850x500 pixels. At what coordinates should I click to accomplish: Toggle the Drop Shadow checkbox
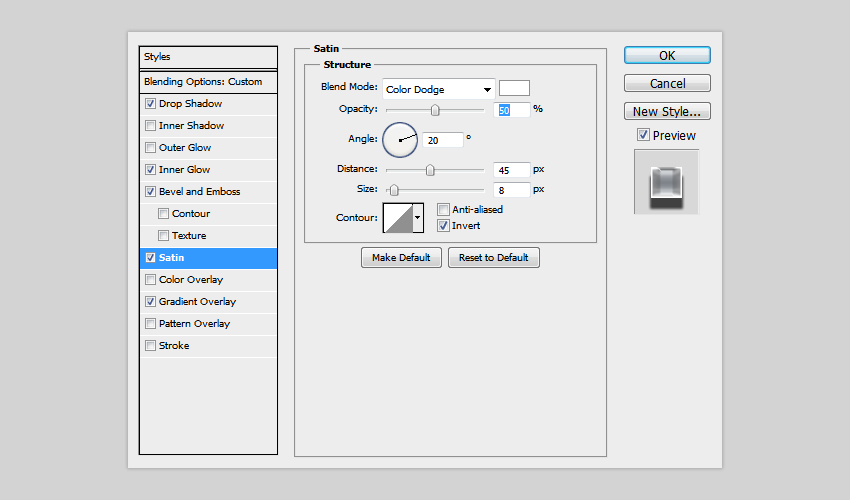(151, 104)
